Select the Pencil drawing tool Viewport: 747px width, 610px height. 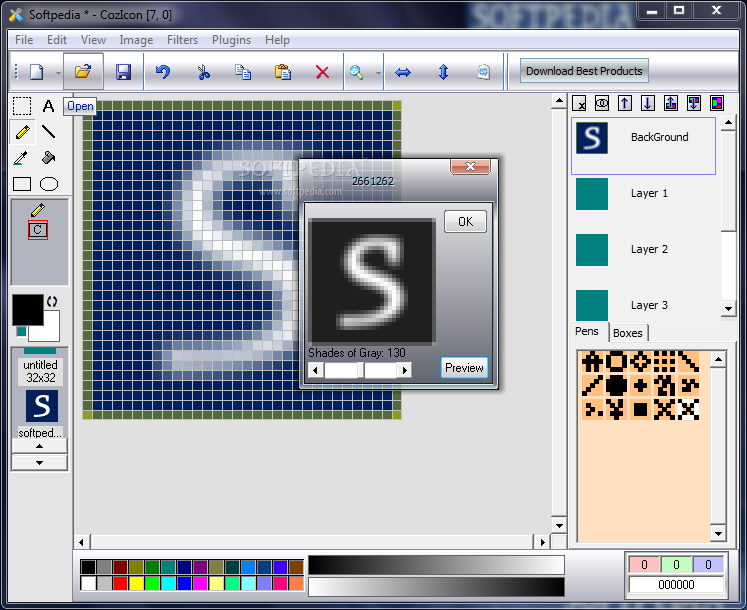[x=22, y=132]
